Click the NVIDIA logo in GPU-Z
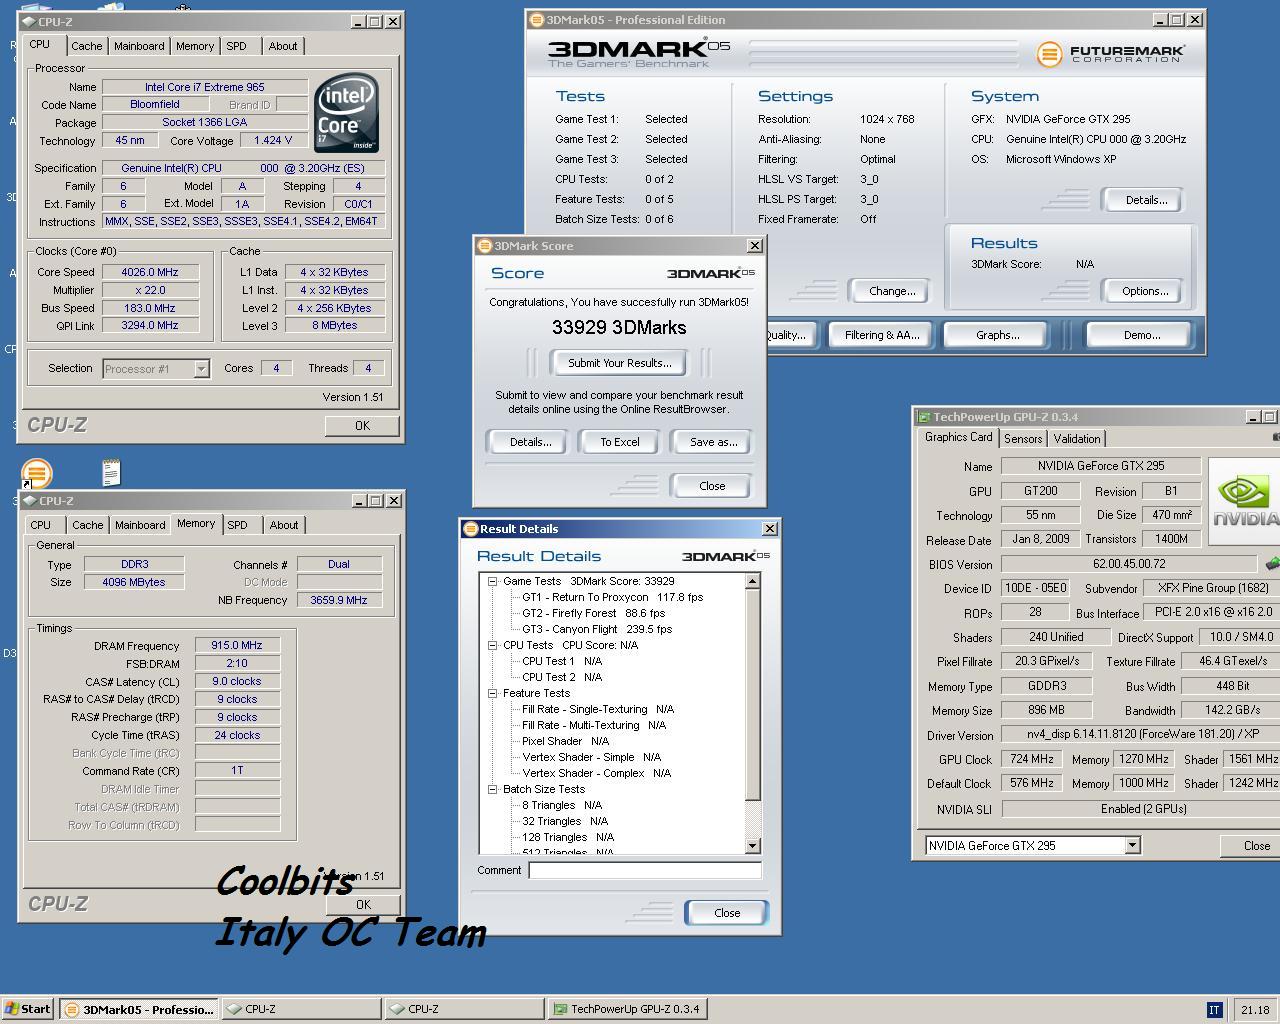 1244,501
